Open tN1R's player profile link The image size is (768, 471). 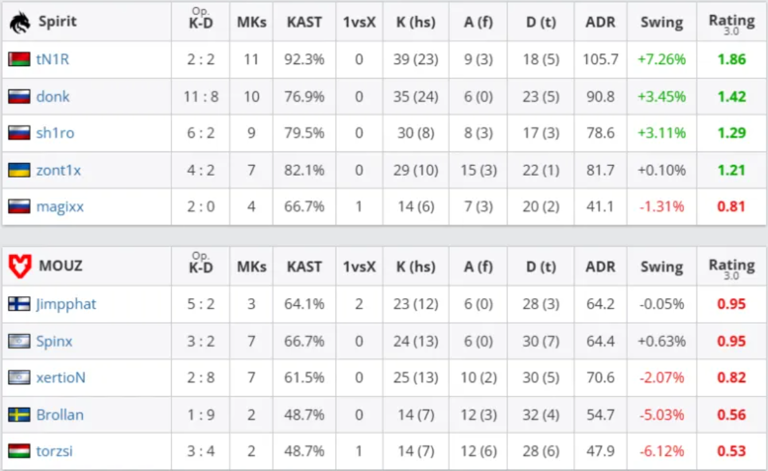tap(53, 59)
